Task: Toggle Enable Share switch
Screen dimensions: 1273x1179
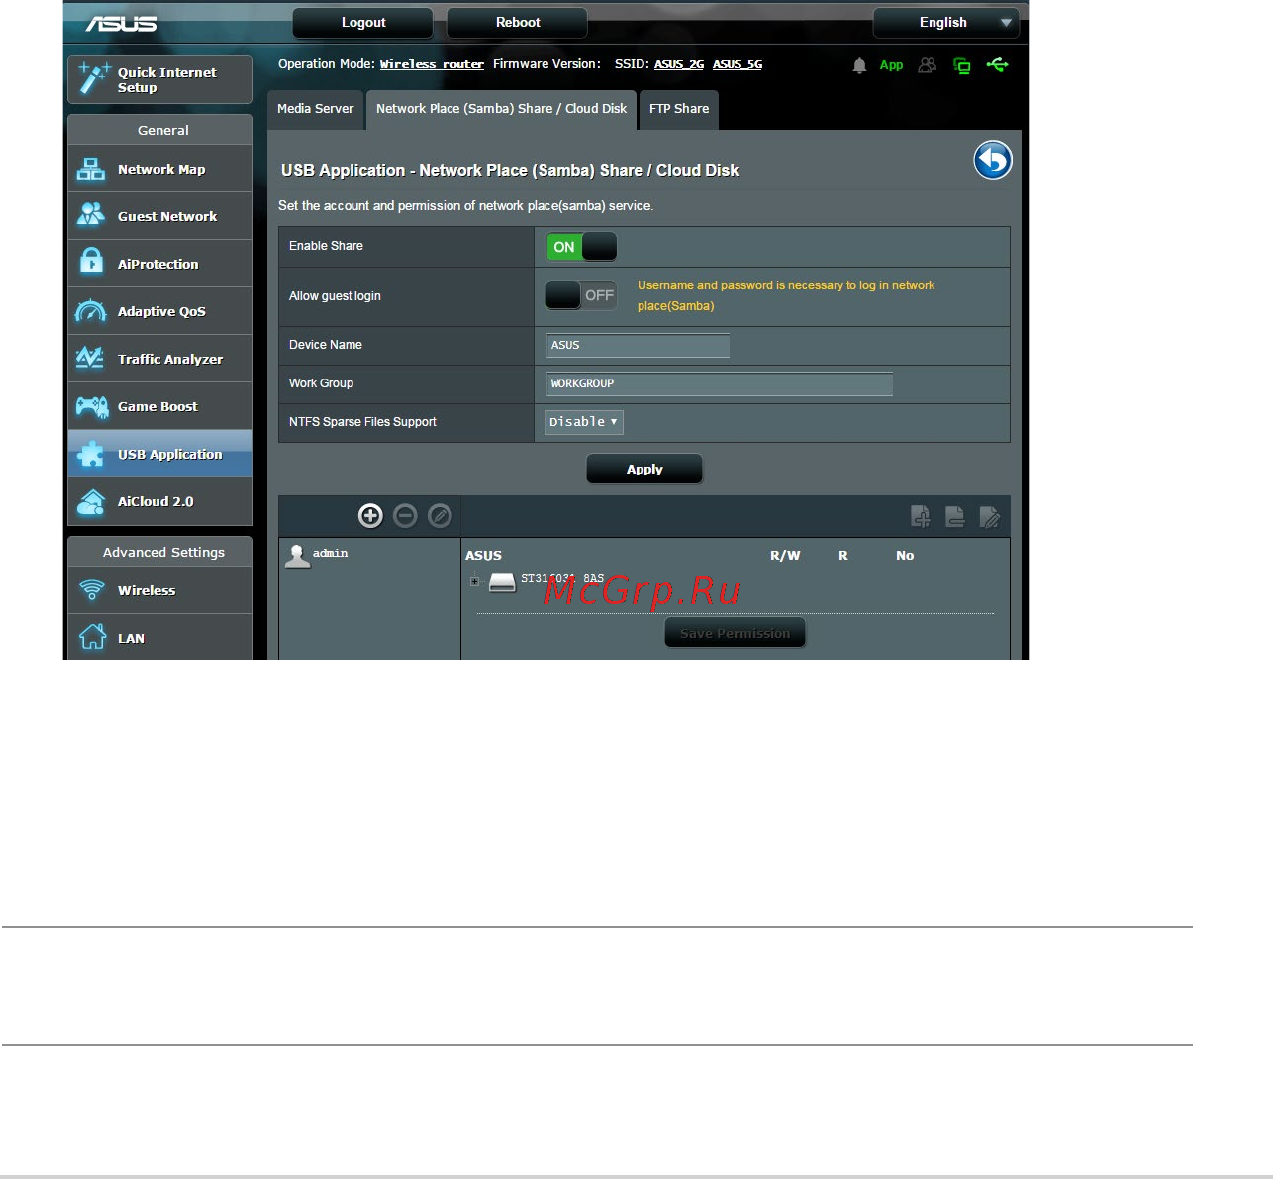Action: pyautogui.click(x=581, y=247)
